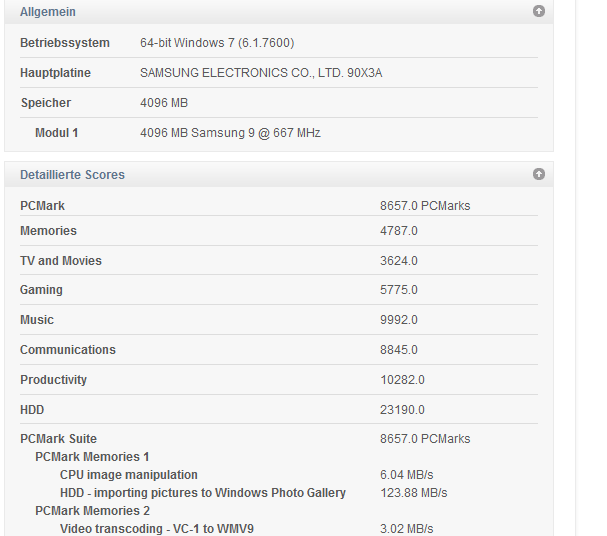
Task: Select the Betriebssystem row label
Action: pyautogui.click(x=66, y=43)
